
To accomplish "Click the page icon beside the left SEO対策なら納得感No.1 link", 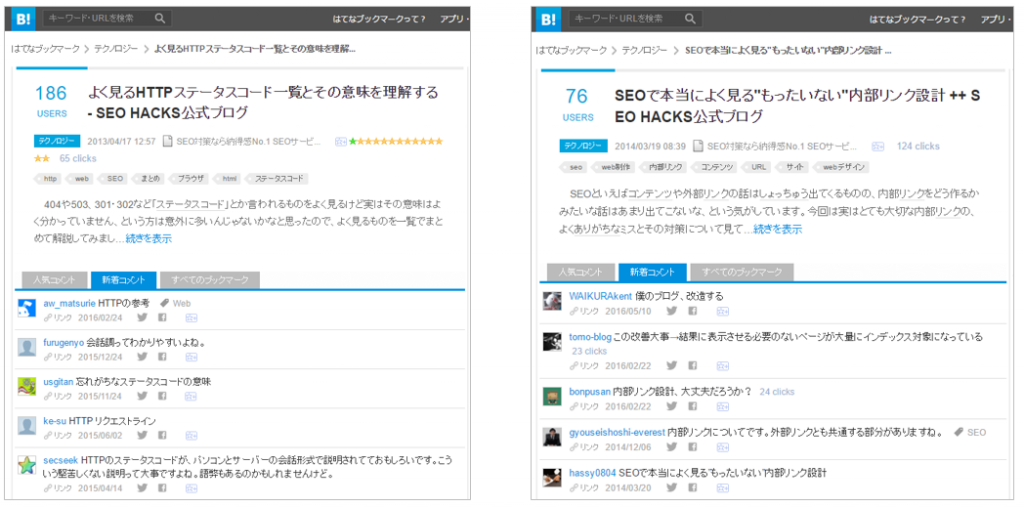I will click(168, 141).
